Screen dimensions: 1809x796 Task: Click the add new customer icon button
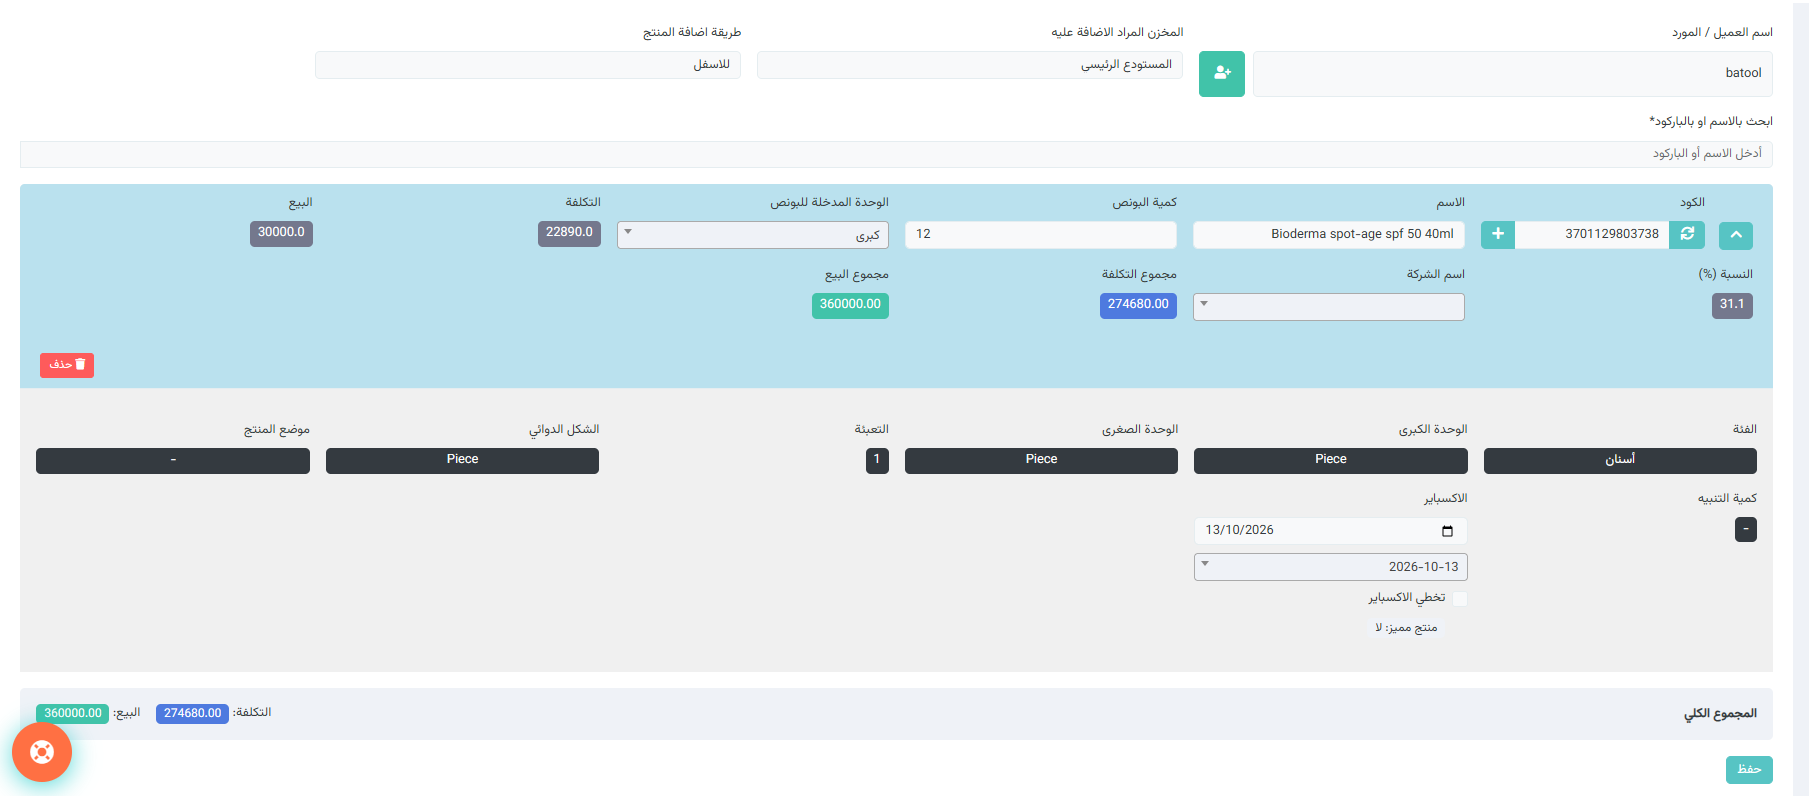(1221, 74)
